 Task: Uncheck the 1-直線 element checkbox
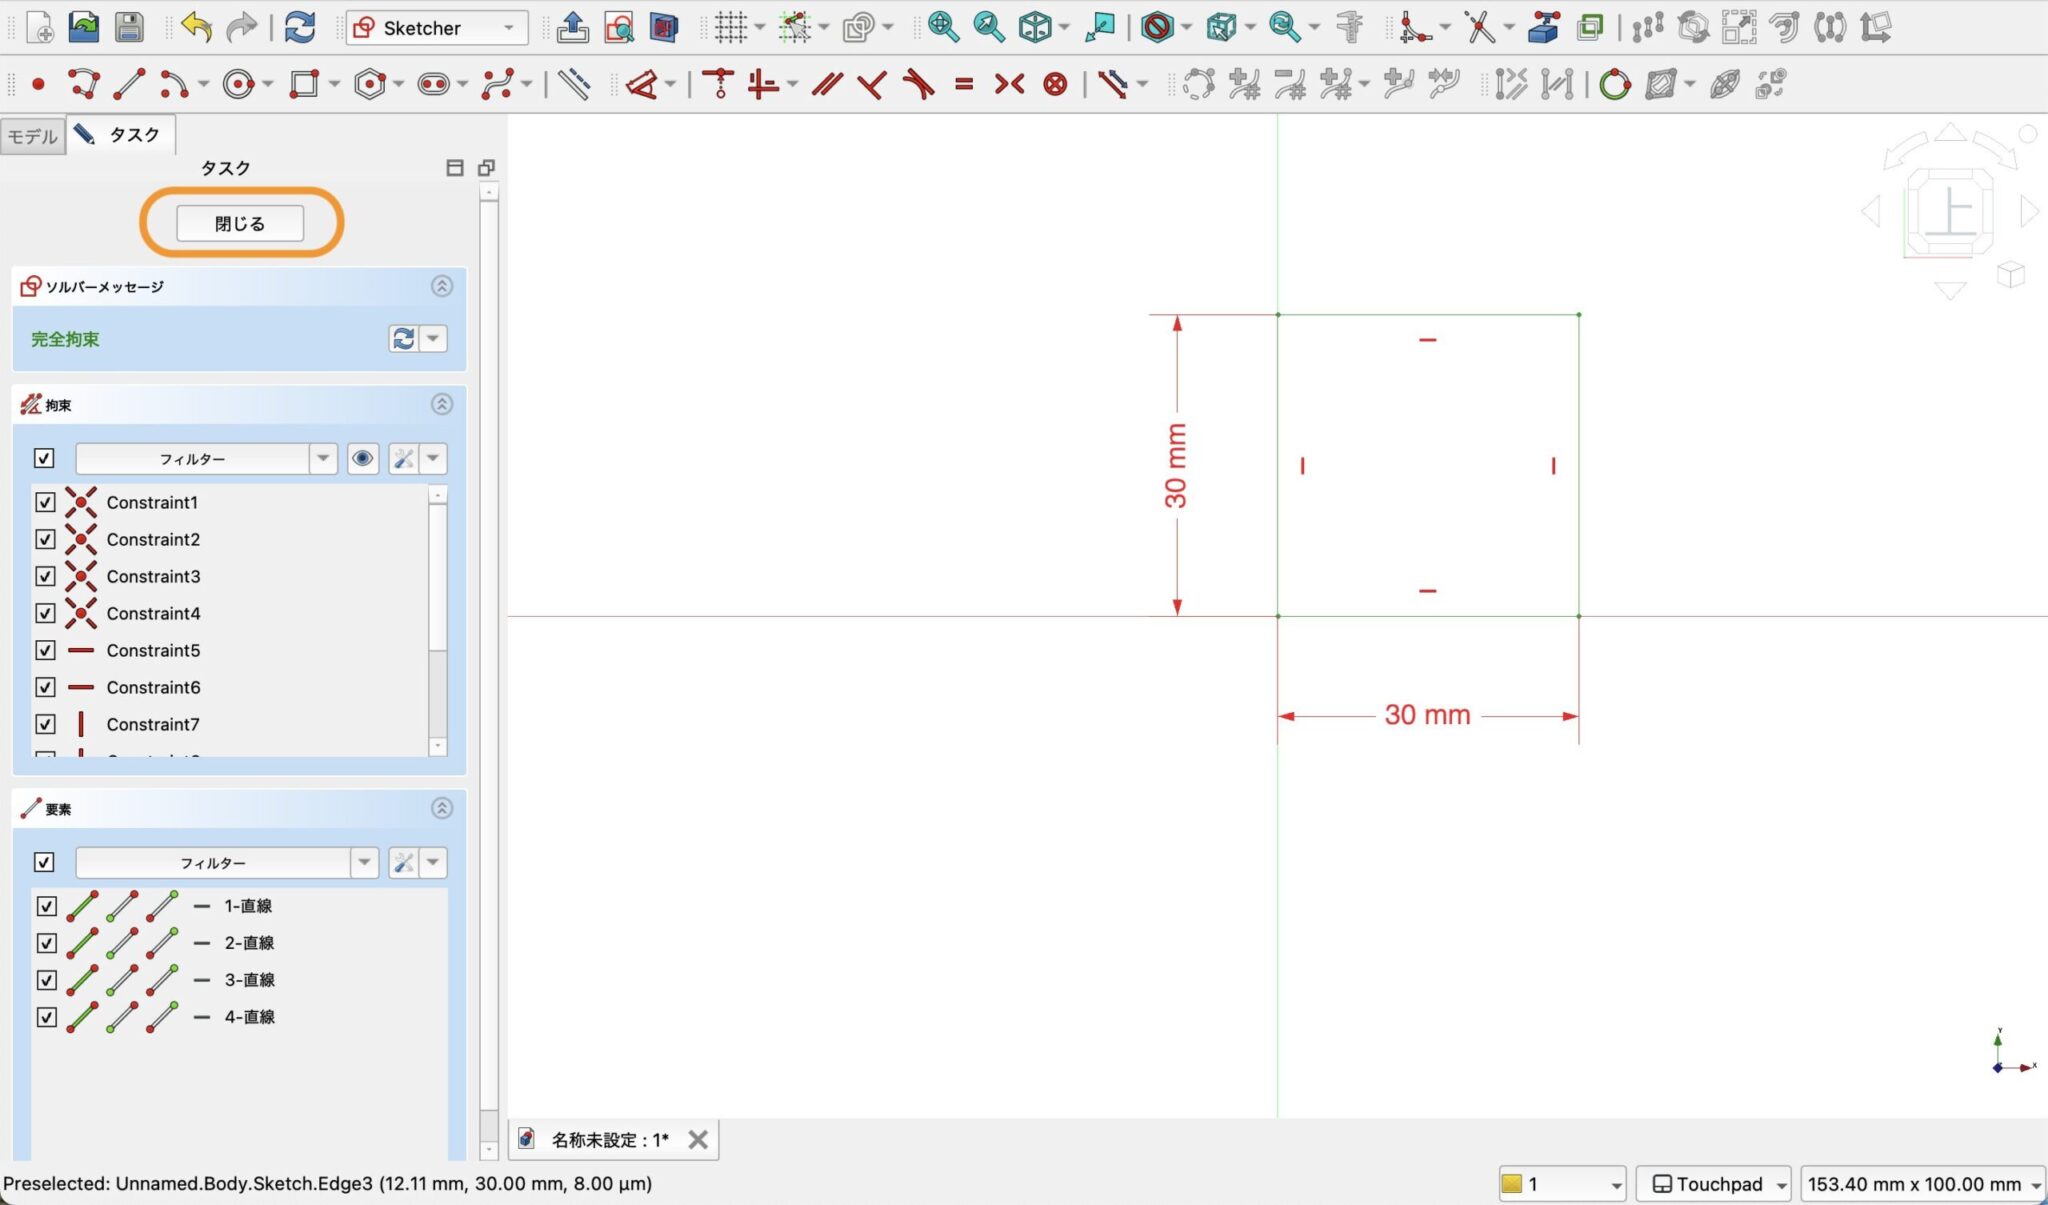point(47,906)
